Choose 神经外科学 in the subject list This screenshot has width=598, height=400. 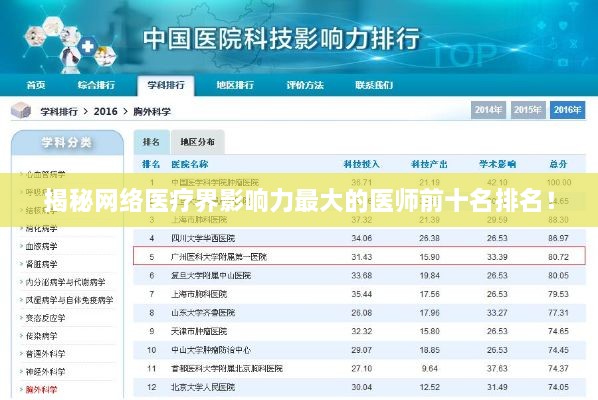point(45,372)
